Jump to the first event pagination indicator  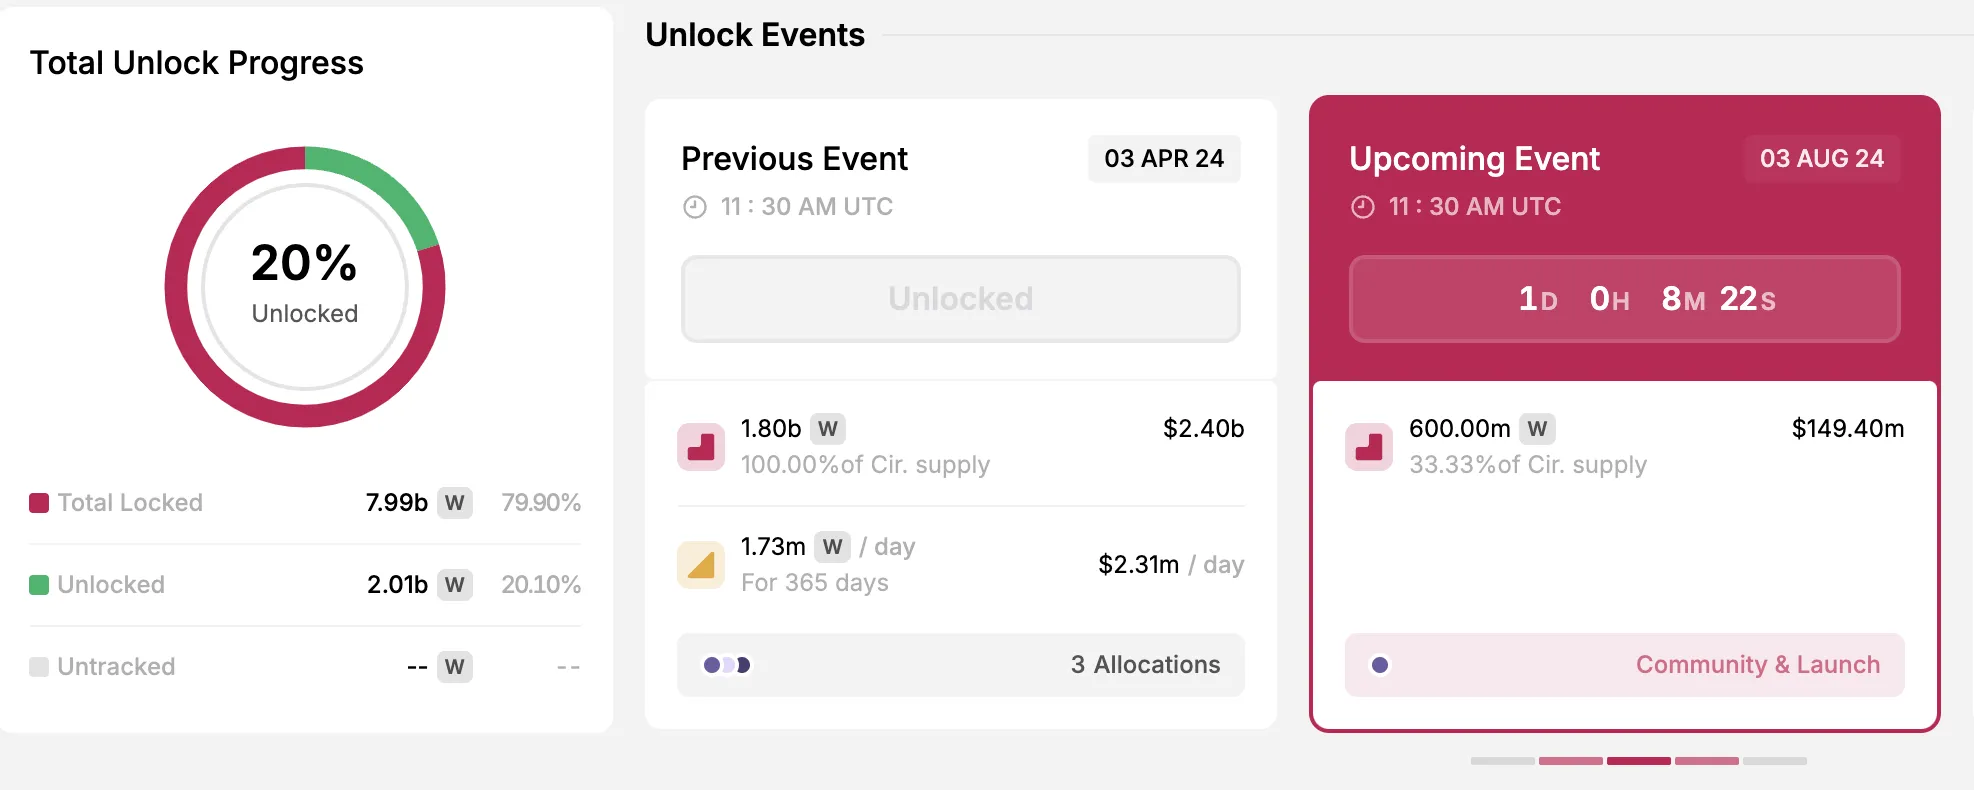click(x=1502, y=761)
